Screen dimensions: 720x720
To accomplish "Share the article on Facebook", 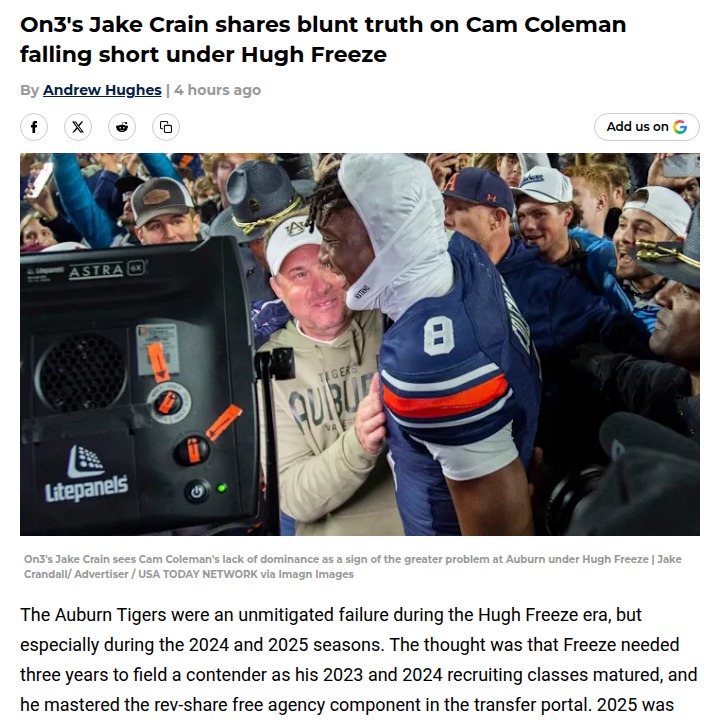I will (34, 127).
